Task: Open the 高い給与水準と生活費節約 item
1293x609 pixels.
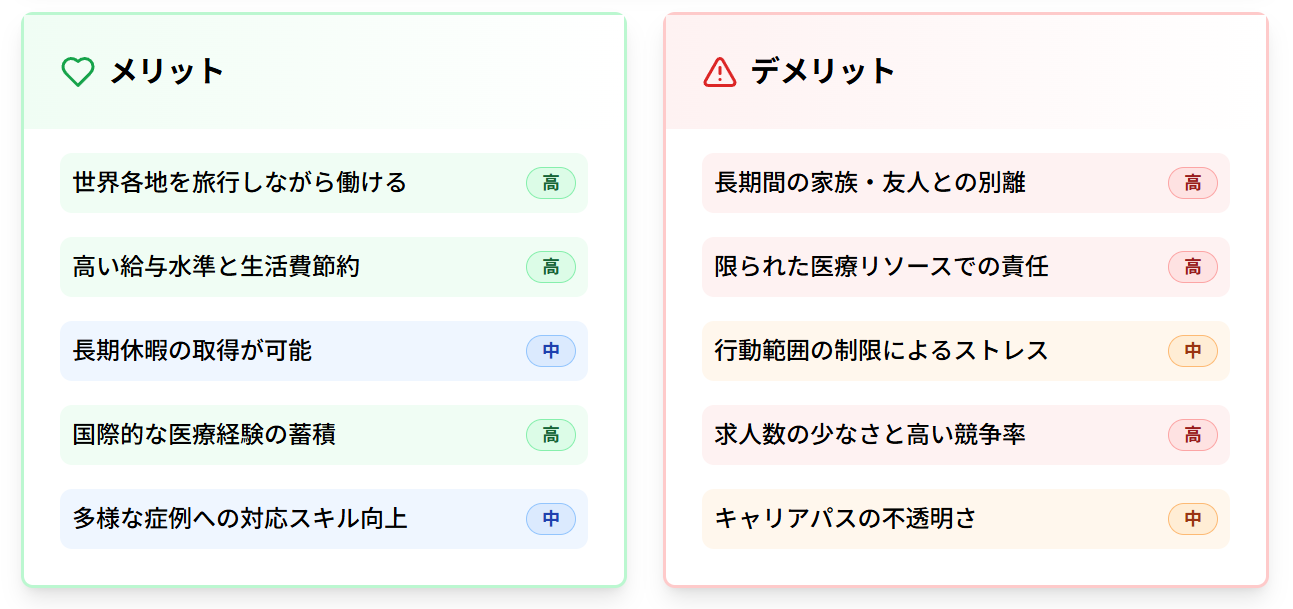Action: (x=324, y=267)
